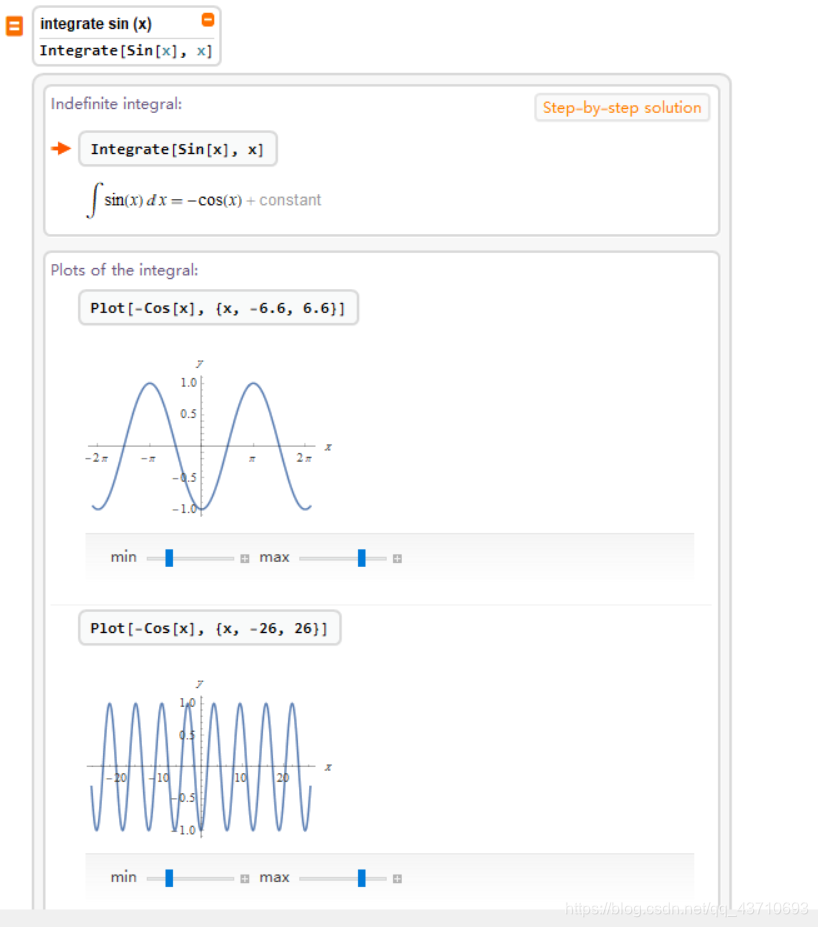Click the max slider under the -6.6 to 6.6 plot
The image size is (818, 927).
(x=361, y=558)
